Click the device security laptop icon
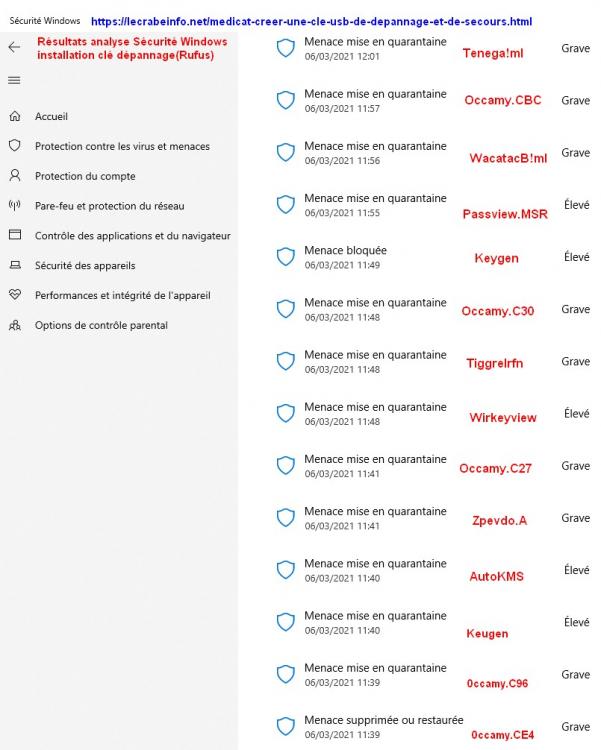The height and width of the screenshot is (750, 601). [x=14, y=266]
